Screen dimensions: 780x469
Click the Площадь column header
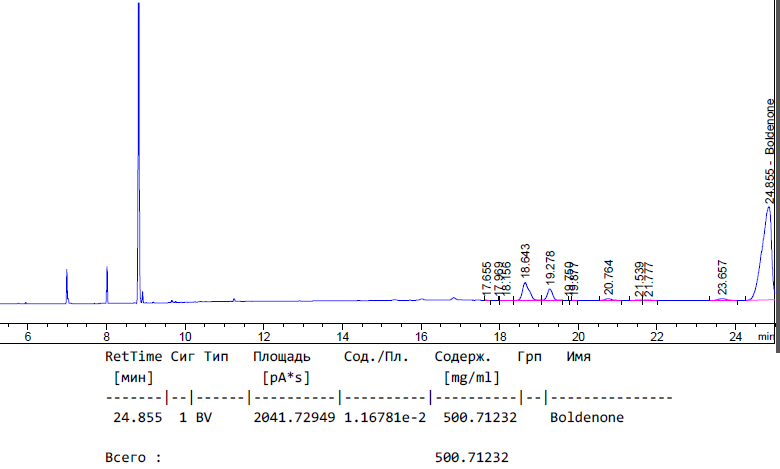(281, 356)
